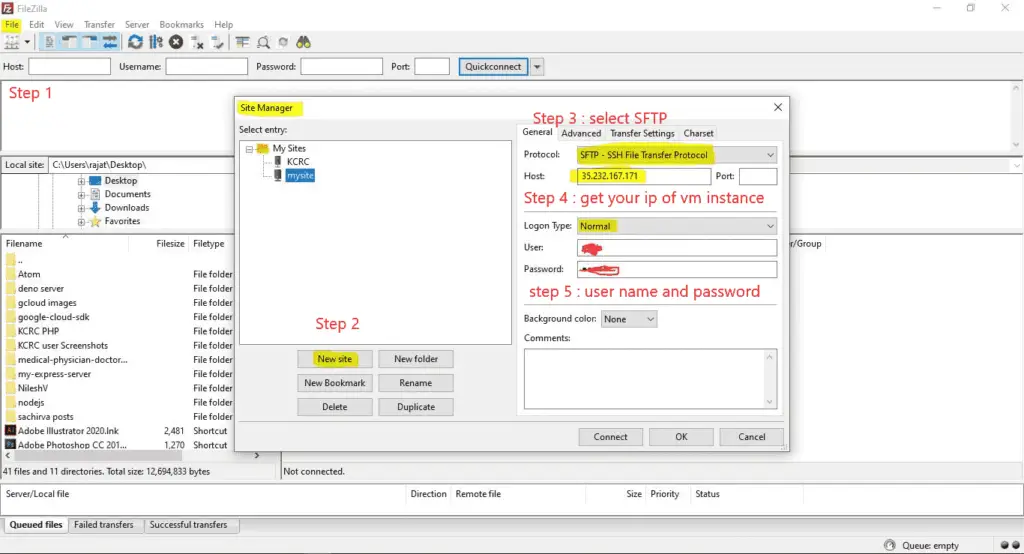The image size is (1024, 554).
Task: Focus the Site Manager Port field
Action: [758, 176]
